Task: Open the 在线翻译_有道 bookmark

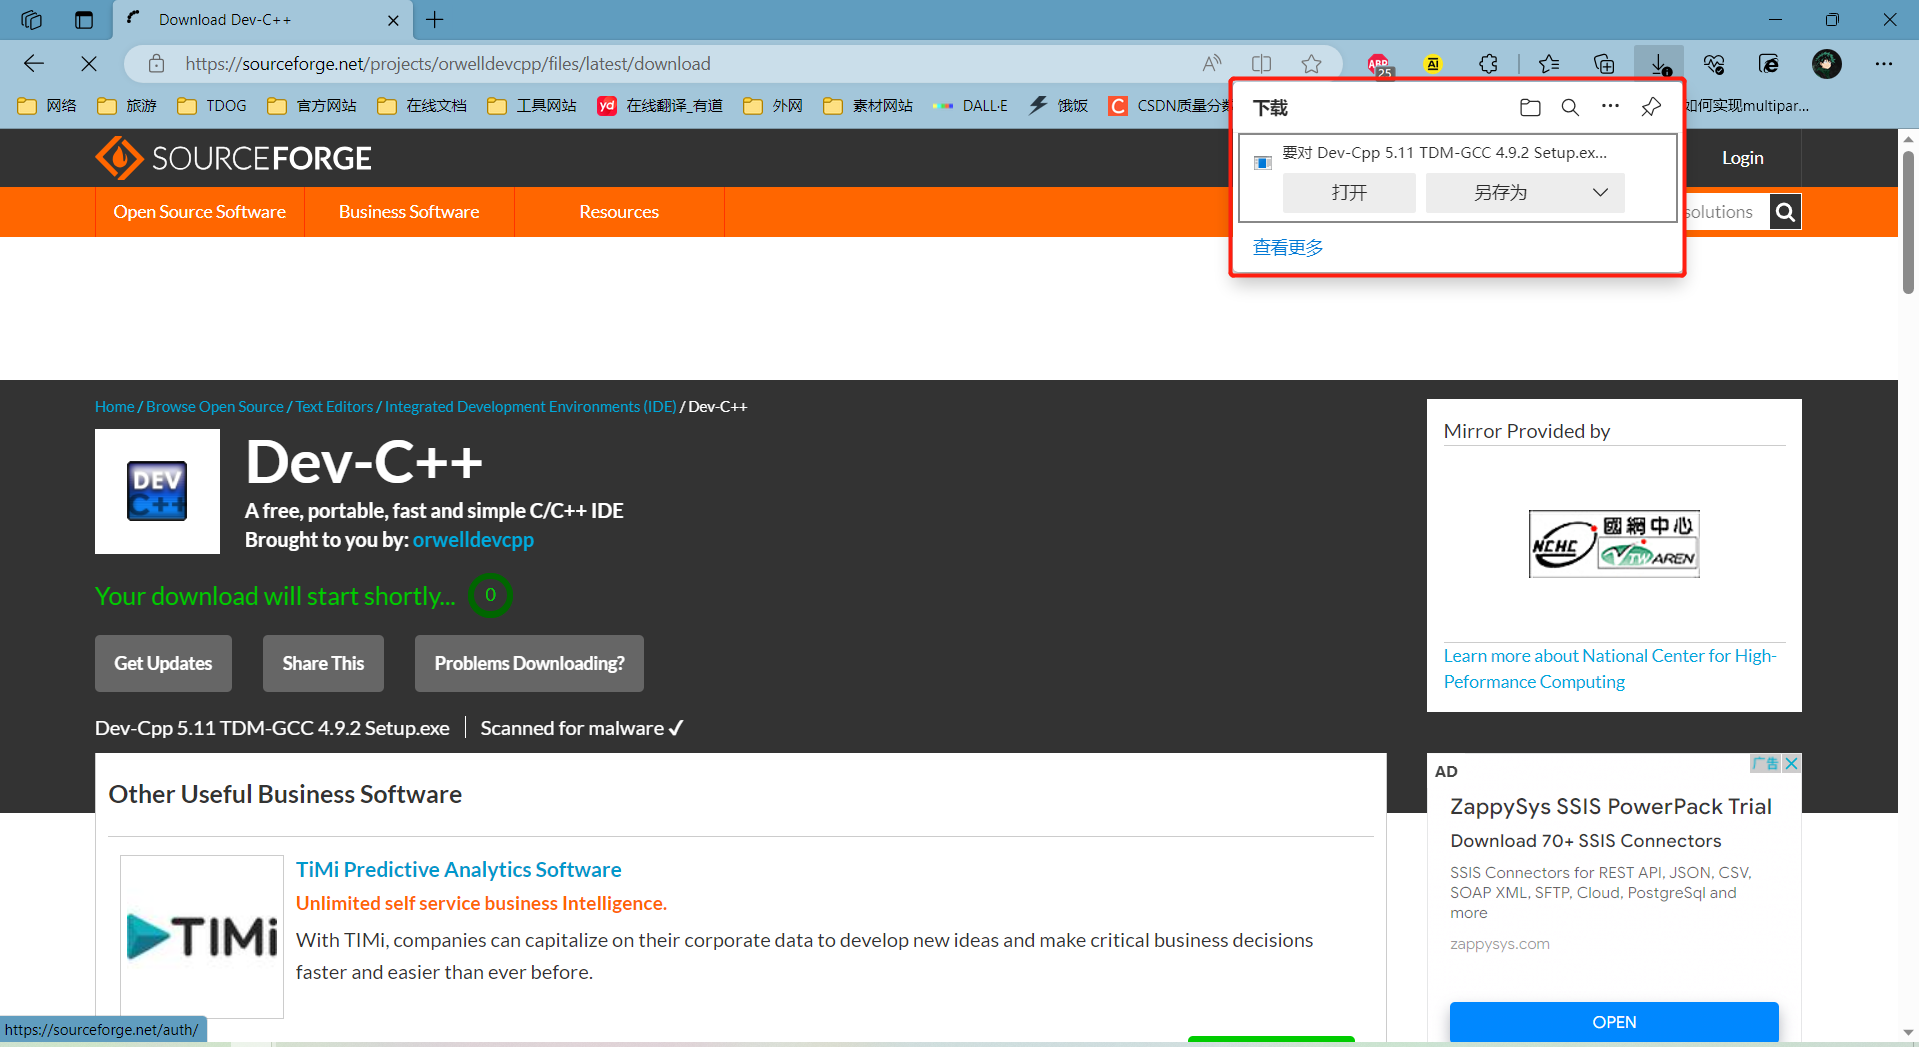Action: click(x=660, y=106)
